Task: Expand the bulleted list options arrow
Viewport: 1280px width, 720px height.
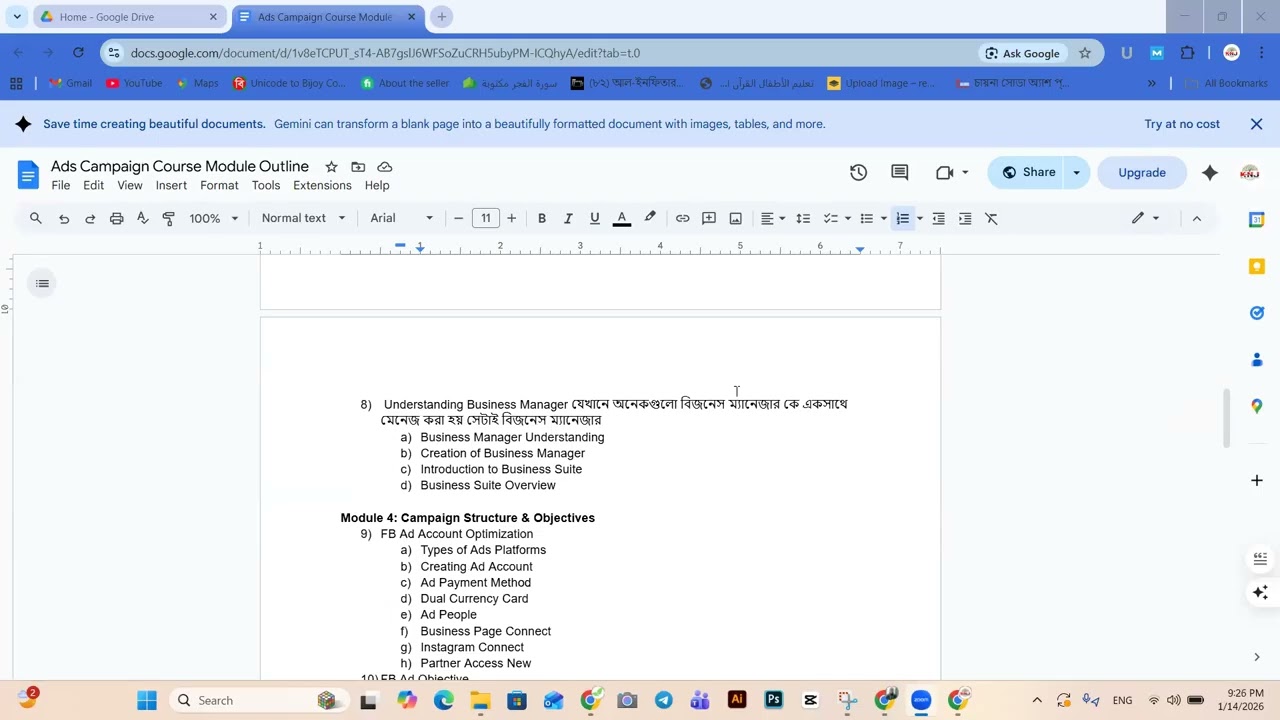Action: [x=884, y=218]
